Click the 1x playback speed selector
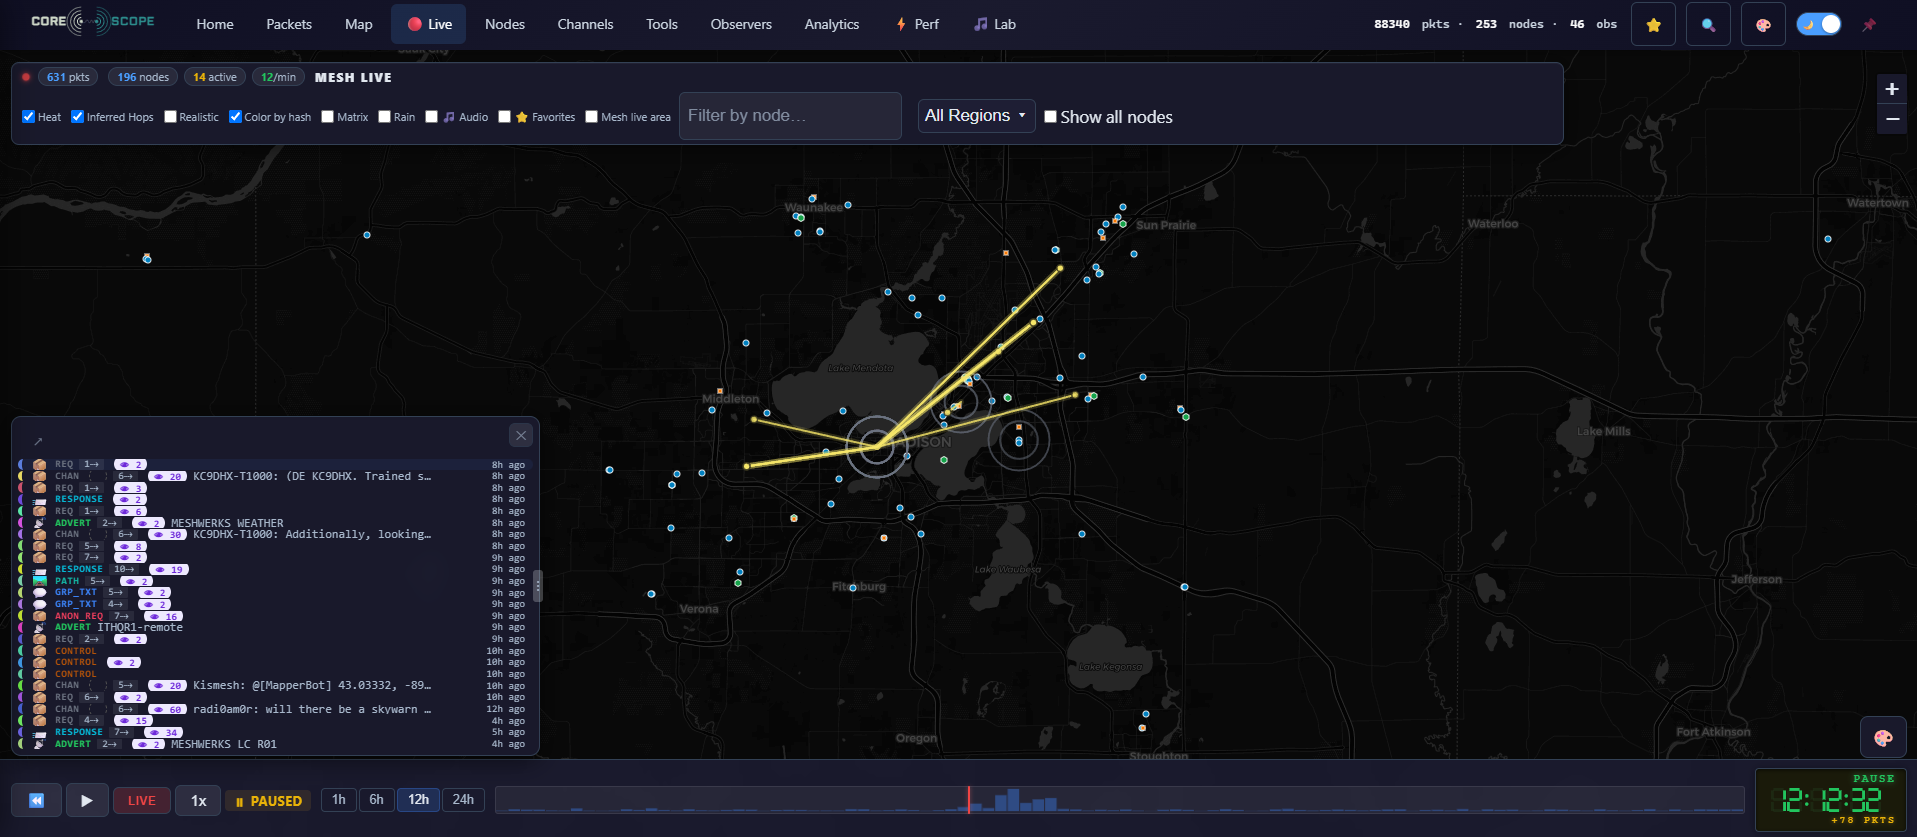The height and width of the screenshot is (837, 1917). click(x=199, y=800)
